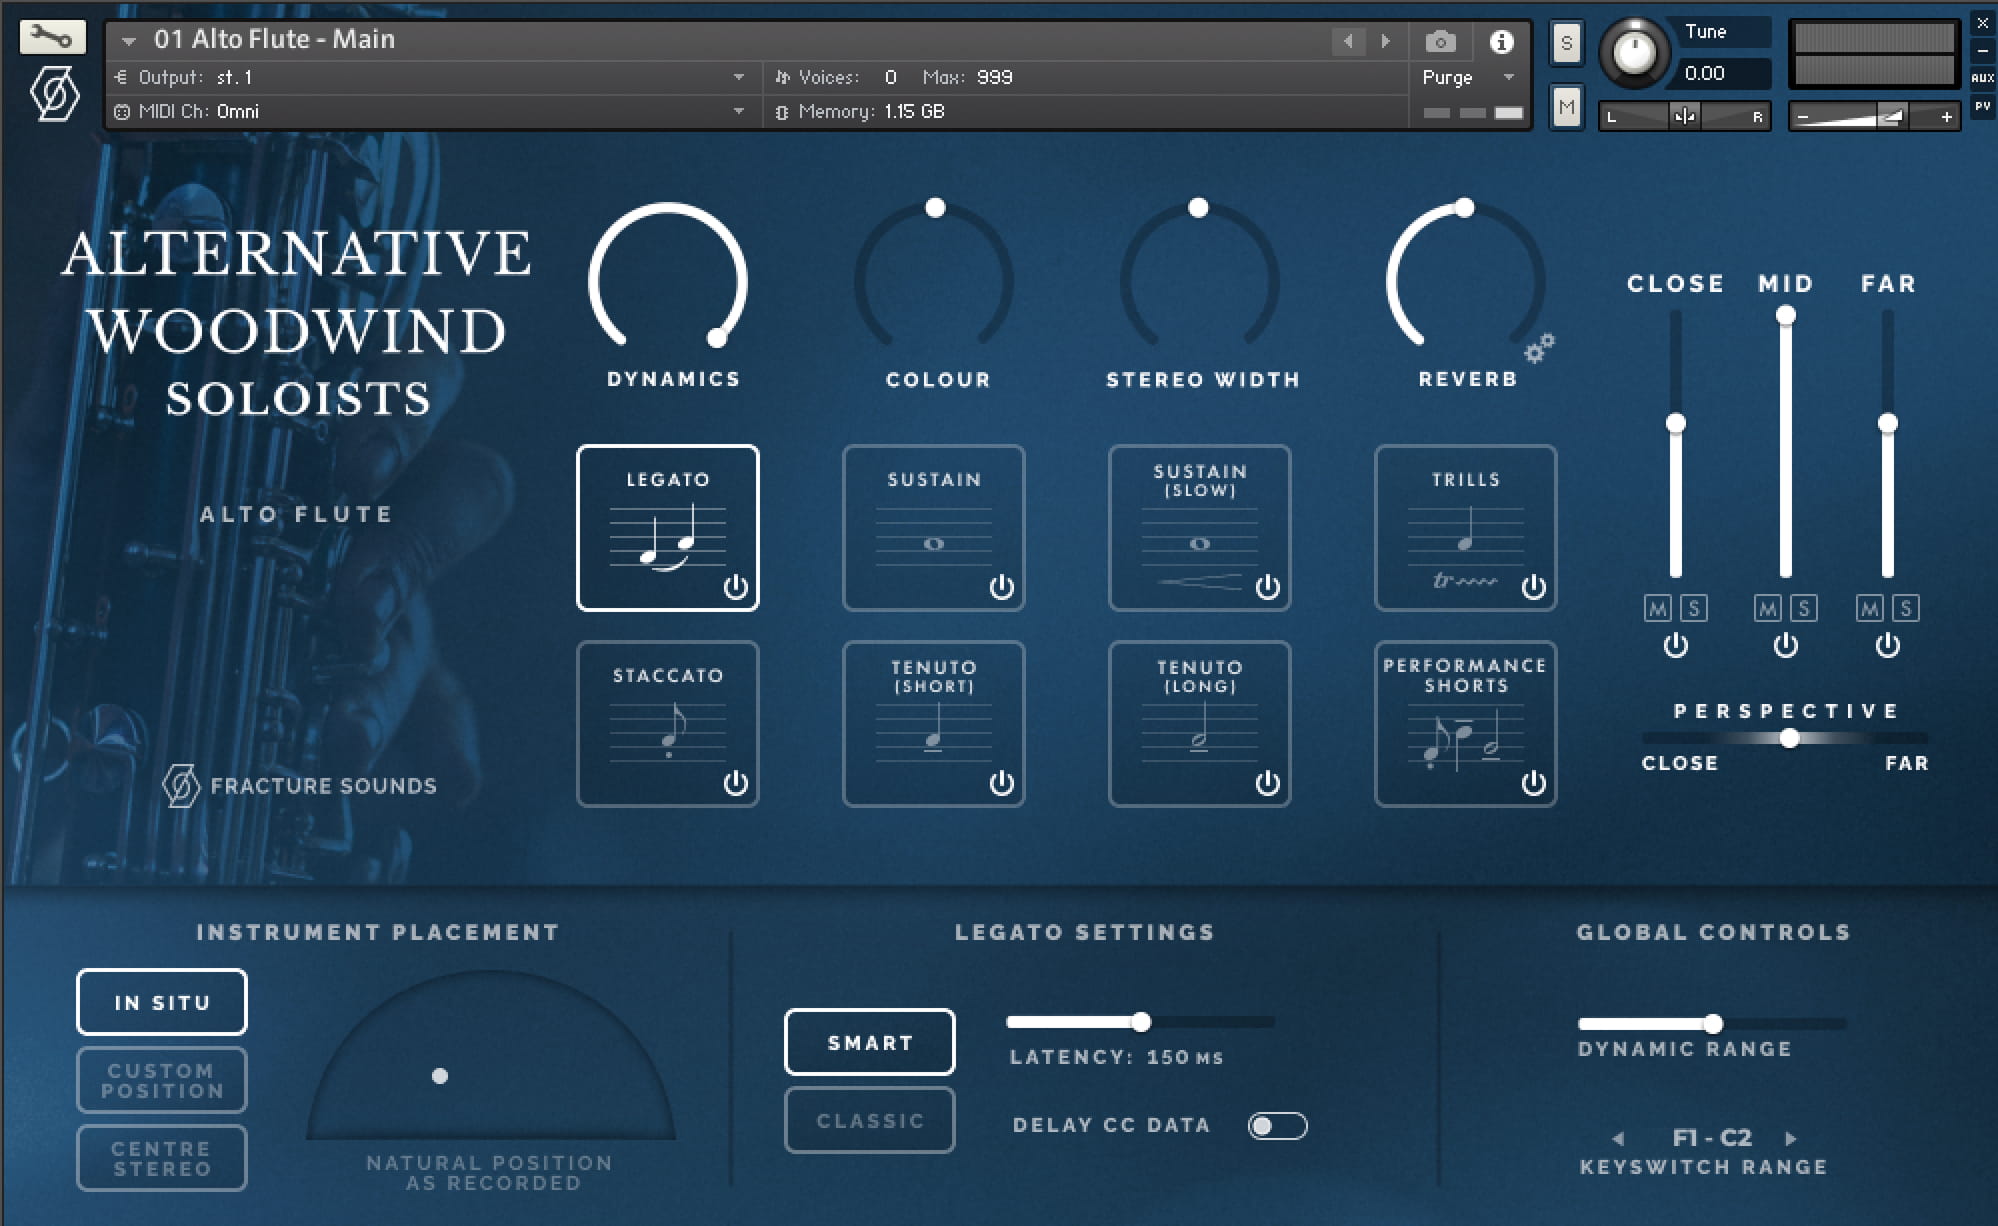Toggle power icon on Trills articulation
This screenshot has height=1226, width=1998.
1534,587
